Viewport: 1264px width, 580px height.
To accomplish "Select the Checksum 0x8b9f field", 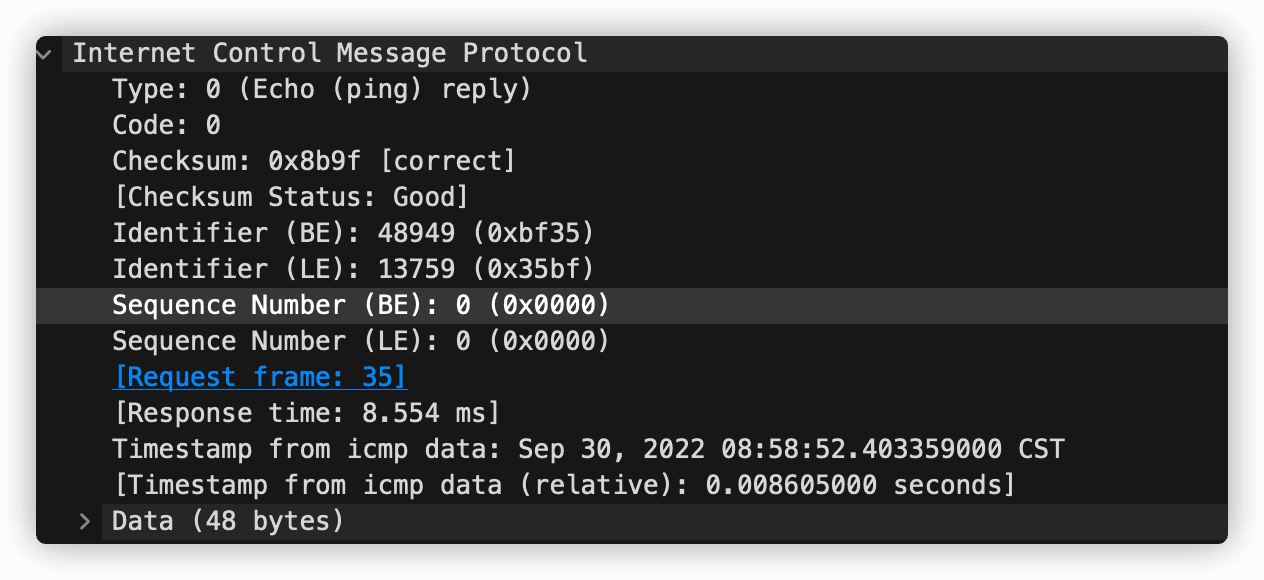I will pos(632,161).
